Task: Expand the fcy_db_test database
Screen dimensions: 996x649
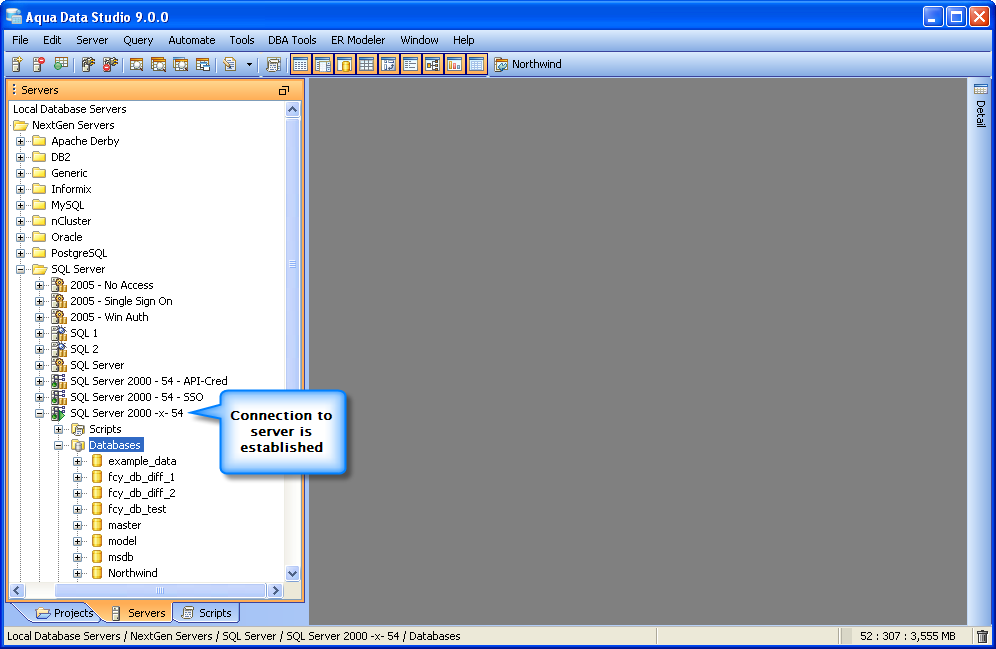Action: (77, 509)
